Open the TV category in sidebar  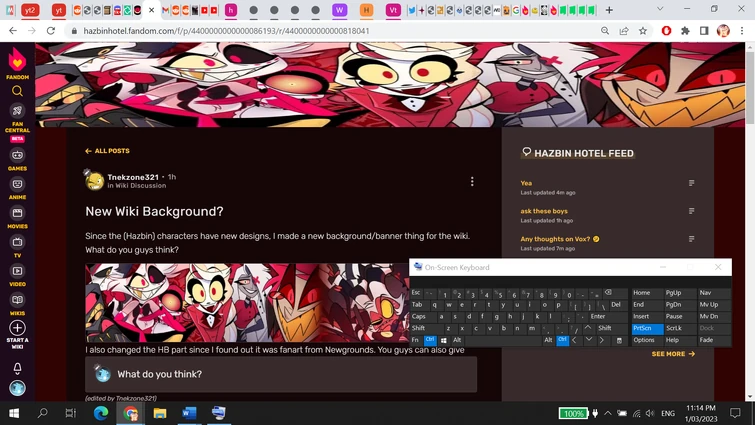pos(17,247)
